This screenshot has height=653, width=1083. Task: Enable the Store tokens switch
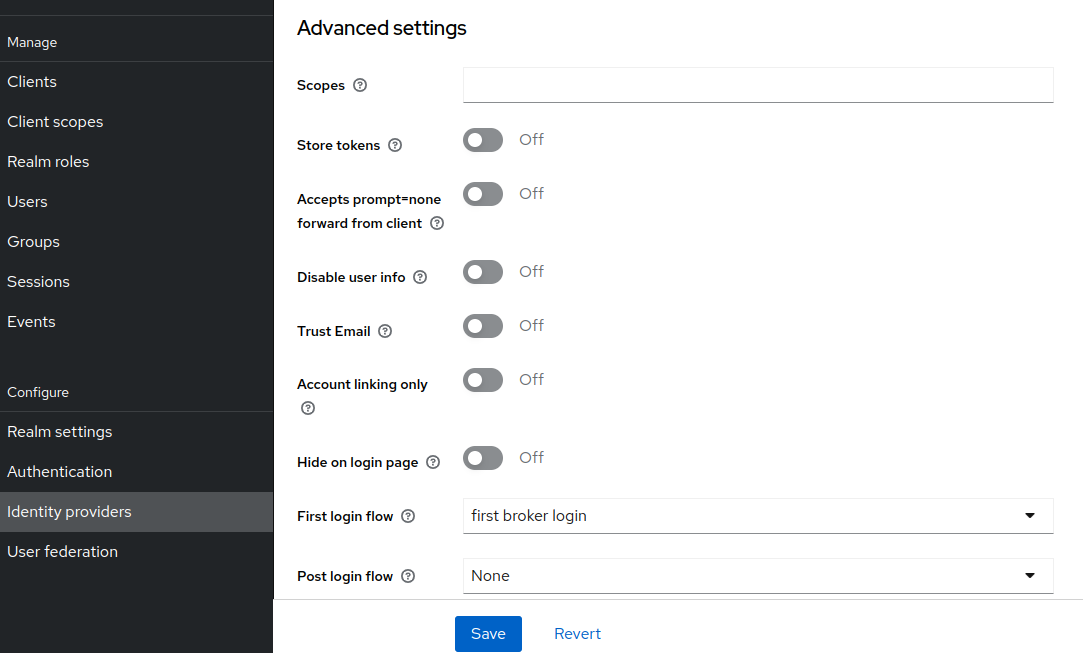(483, 140)
